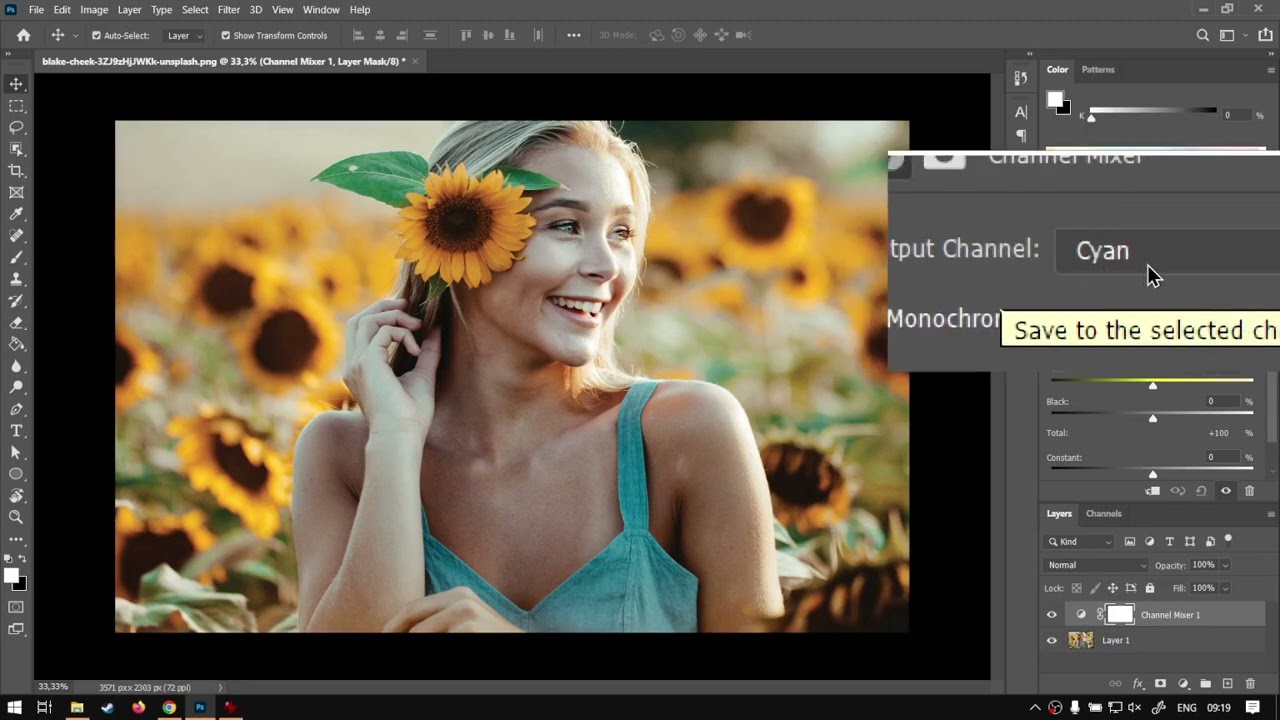Select the Lasso tool
1280x720 pixels.
tap(16, 127)
